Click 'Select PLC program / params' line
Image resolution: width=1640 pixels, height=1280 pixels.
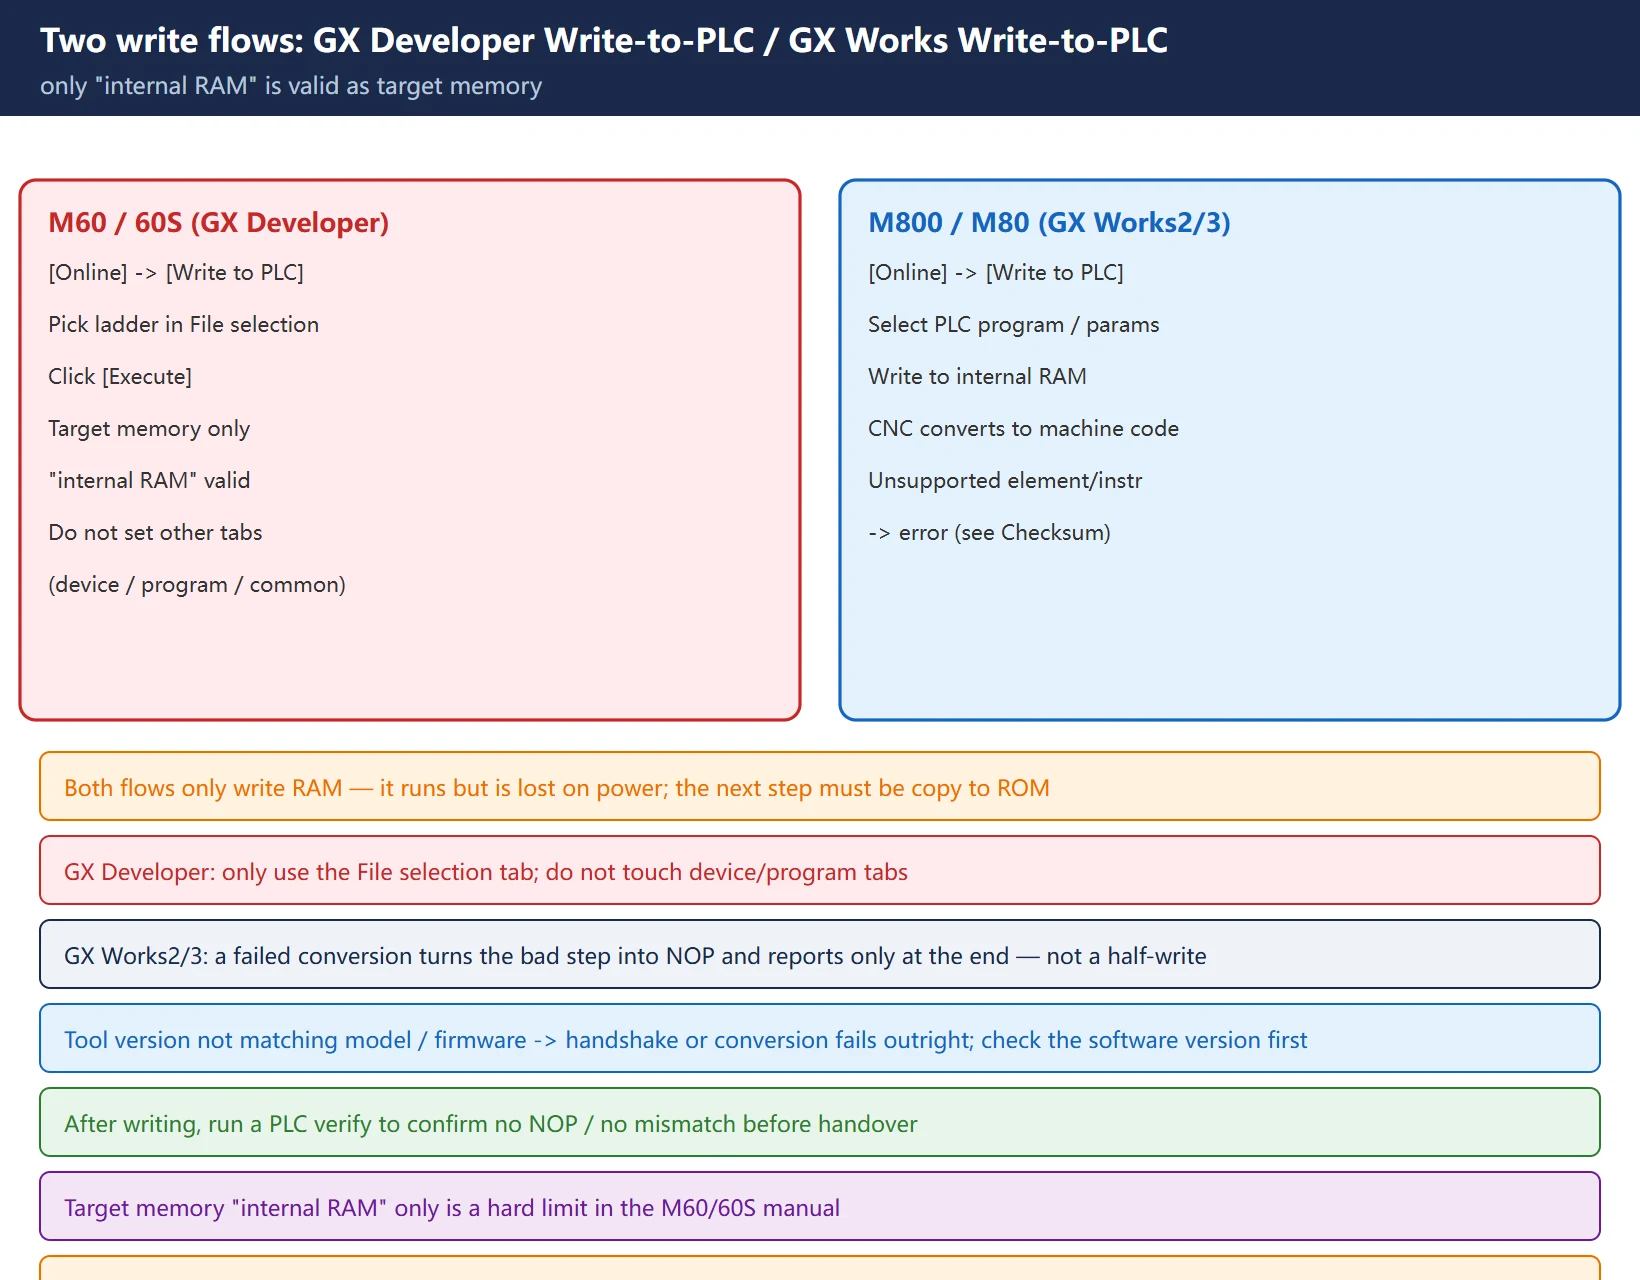point(1014,324)
